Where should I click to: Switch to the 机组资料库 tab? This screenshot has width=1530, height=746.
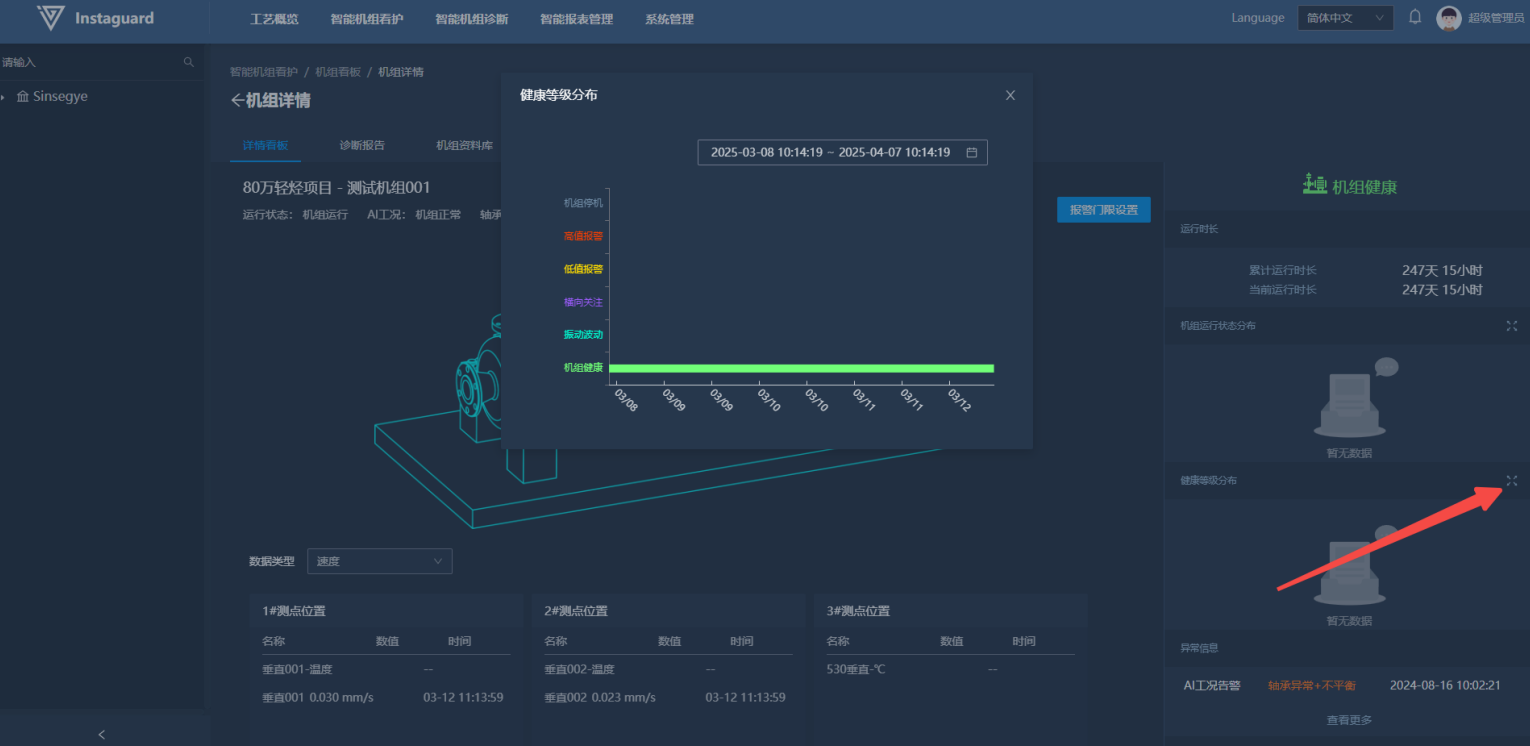pos(464,145)
